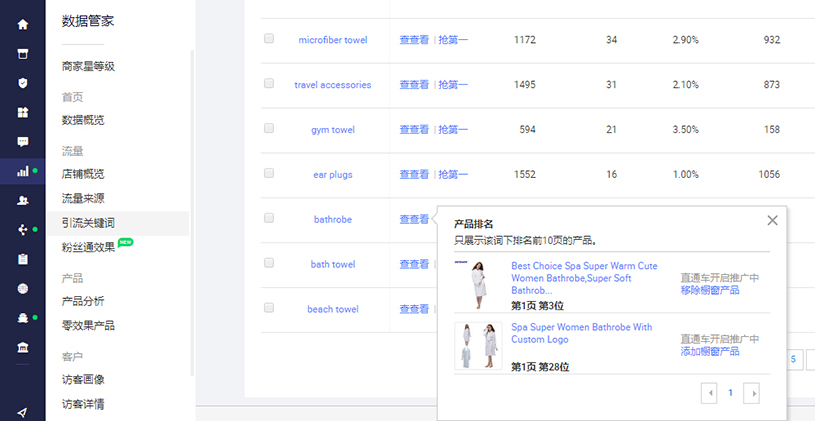Tick the bathrobe checkbox

tap(269, 218)
